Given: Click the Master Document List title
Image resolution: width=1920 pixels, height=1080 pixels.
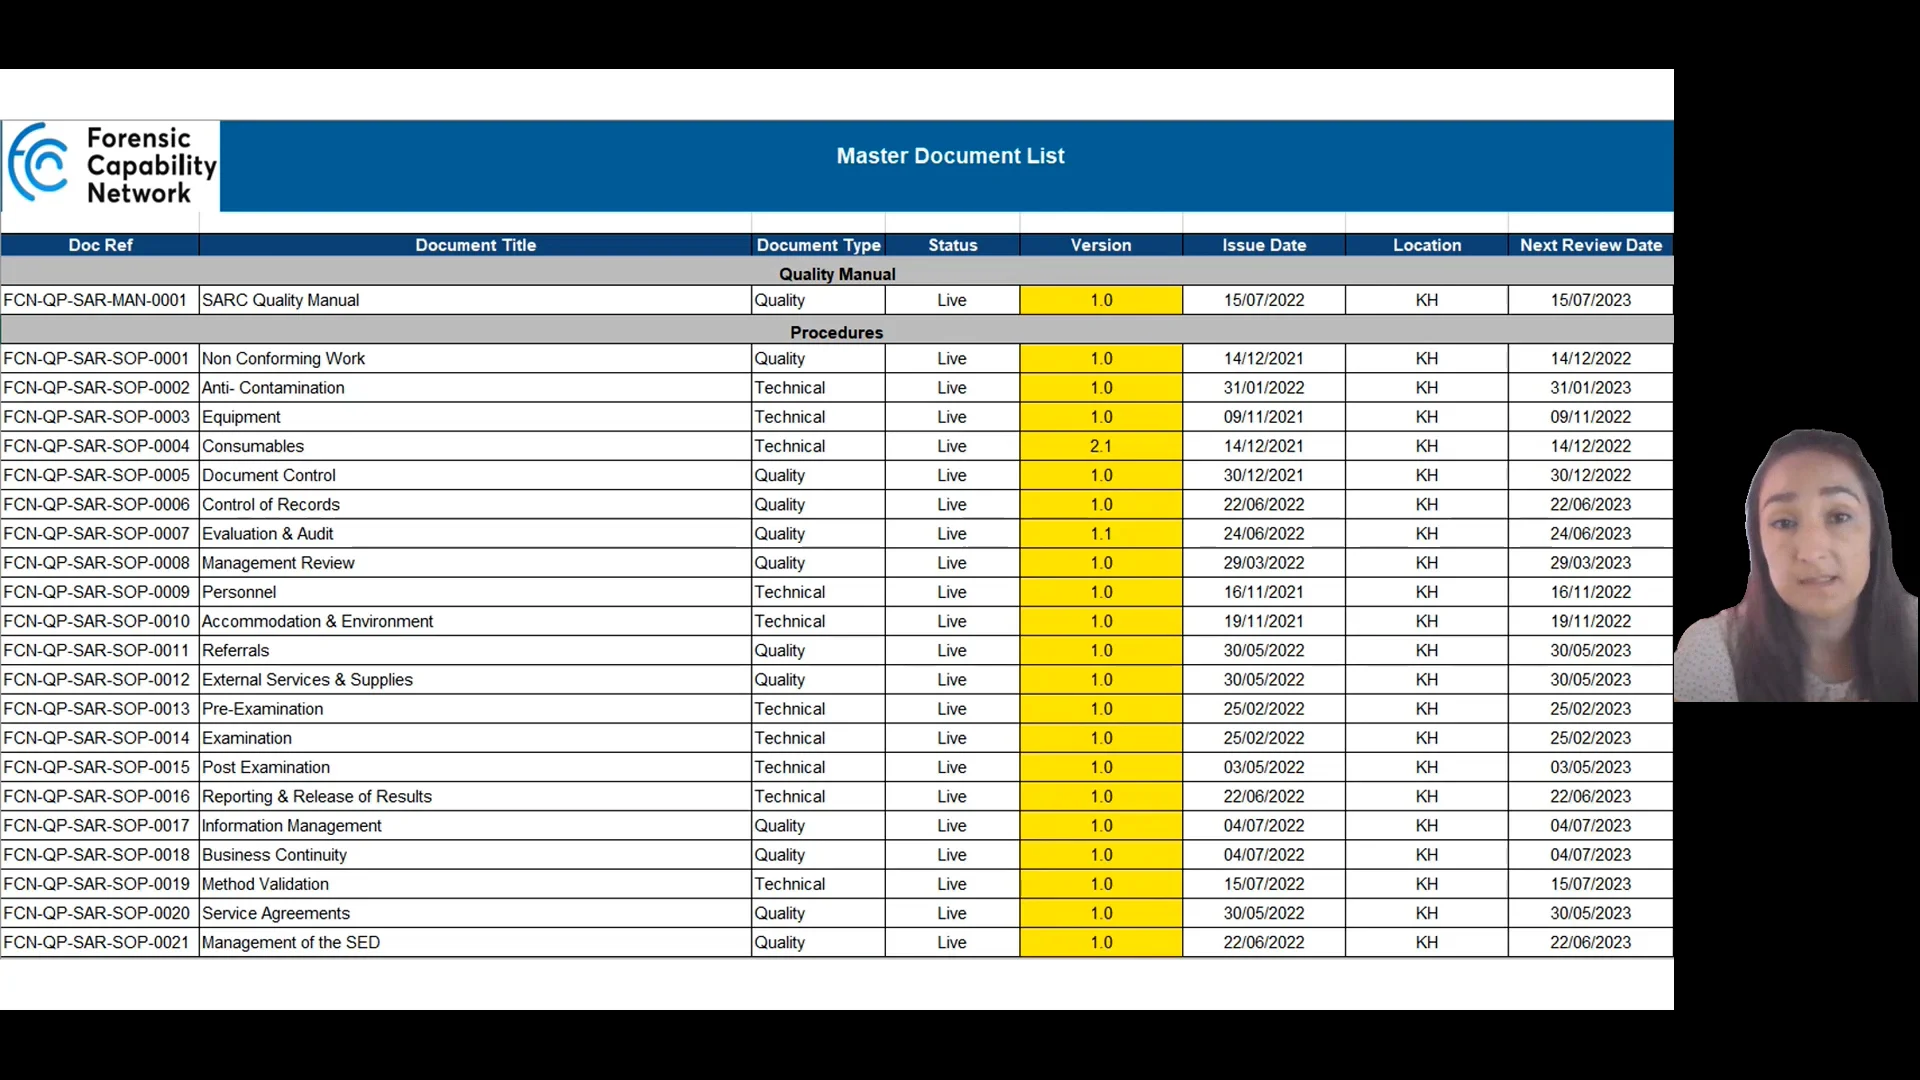Looking at the screenshot, I should [950, 156].
